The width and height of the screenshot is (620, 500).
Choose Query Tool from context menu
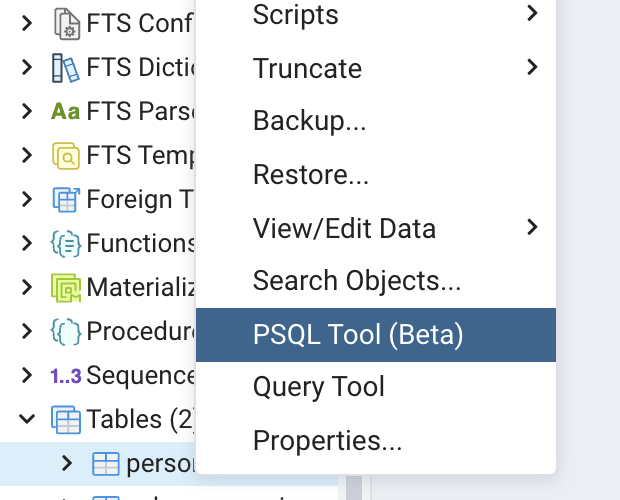pos(319,386)
